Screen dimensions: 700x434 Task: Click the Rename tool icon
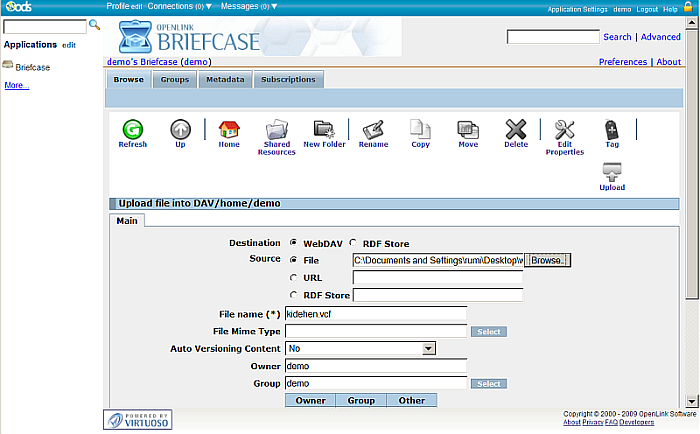click(373, 130)
